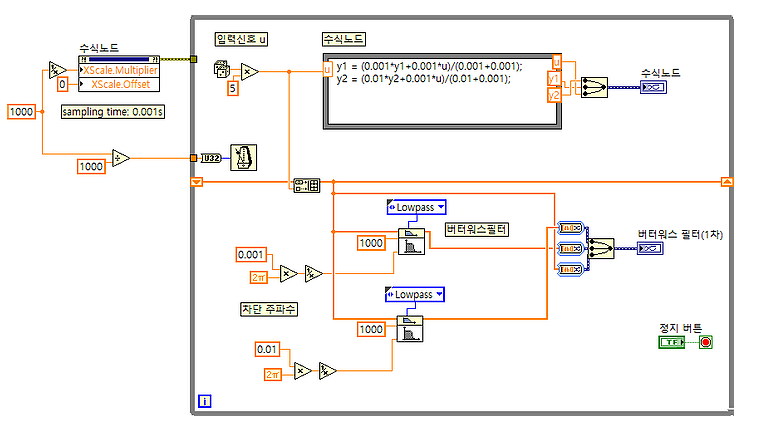Screen dimensions: 769x442
Task: Click the reciprocal node after 0.001 multiply
Action: coord(313,273)
